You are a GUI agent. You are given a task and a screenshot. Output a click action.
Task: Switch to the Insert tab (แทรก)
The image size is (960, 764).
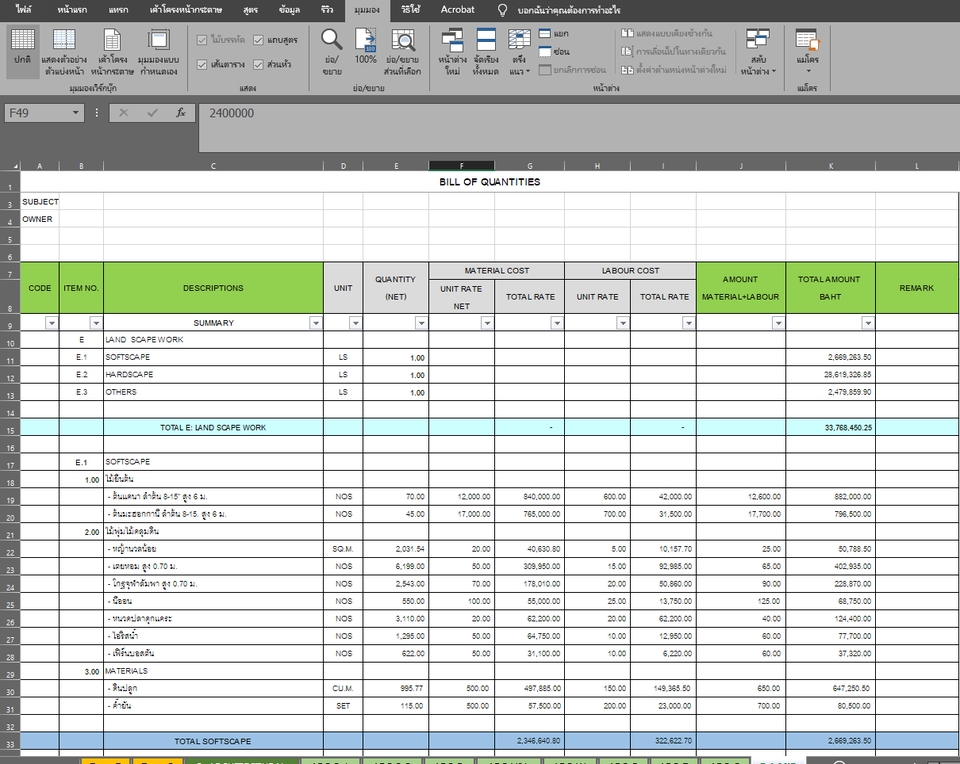click(118, 10)
